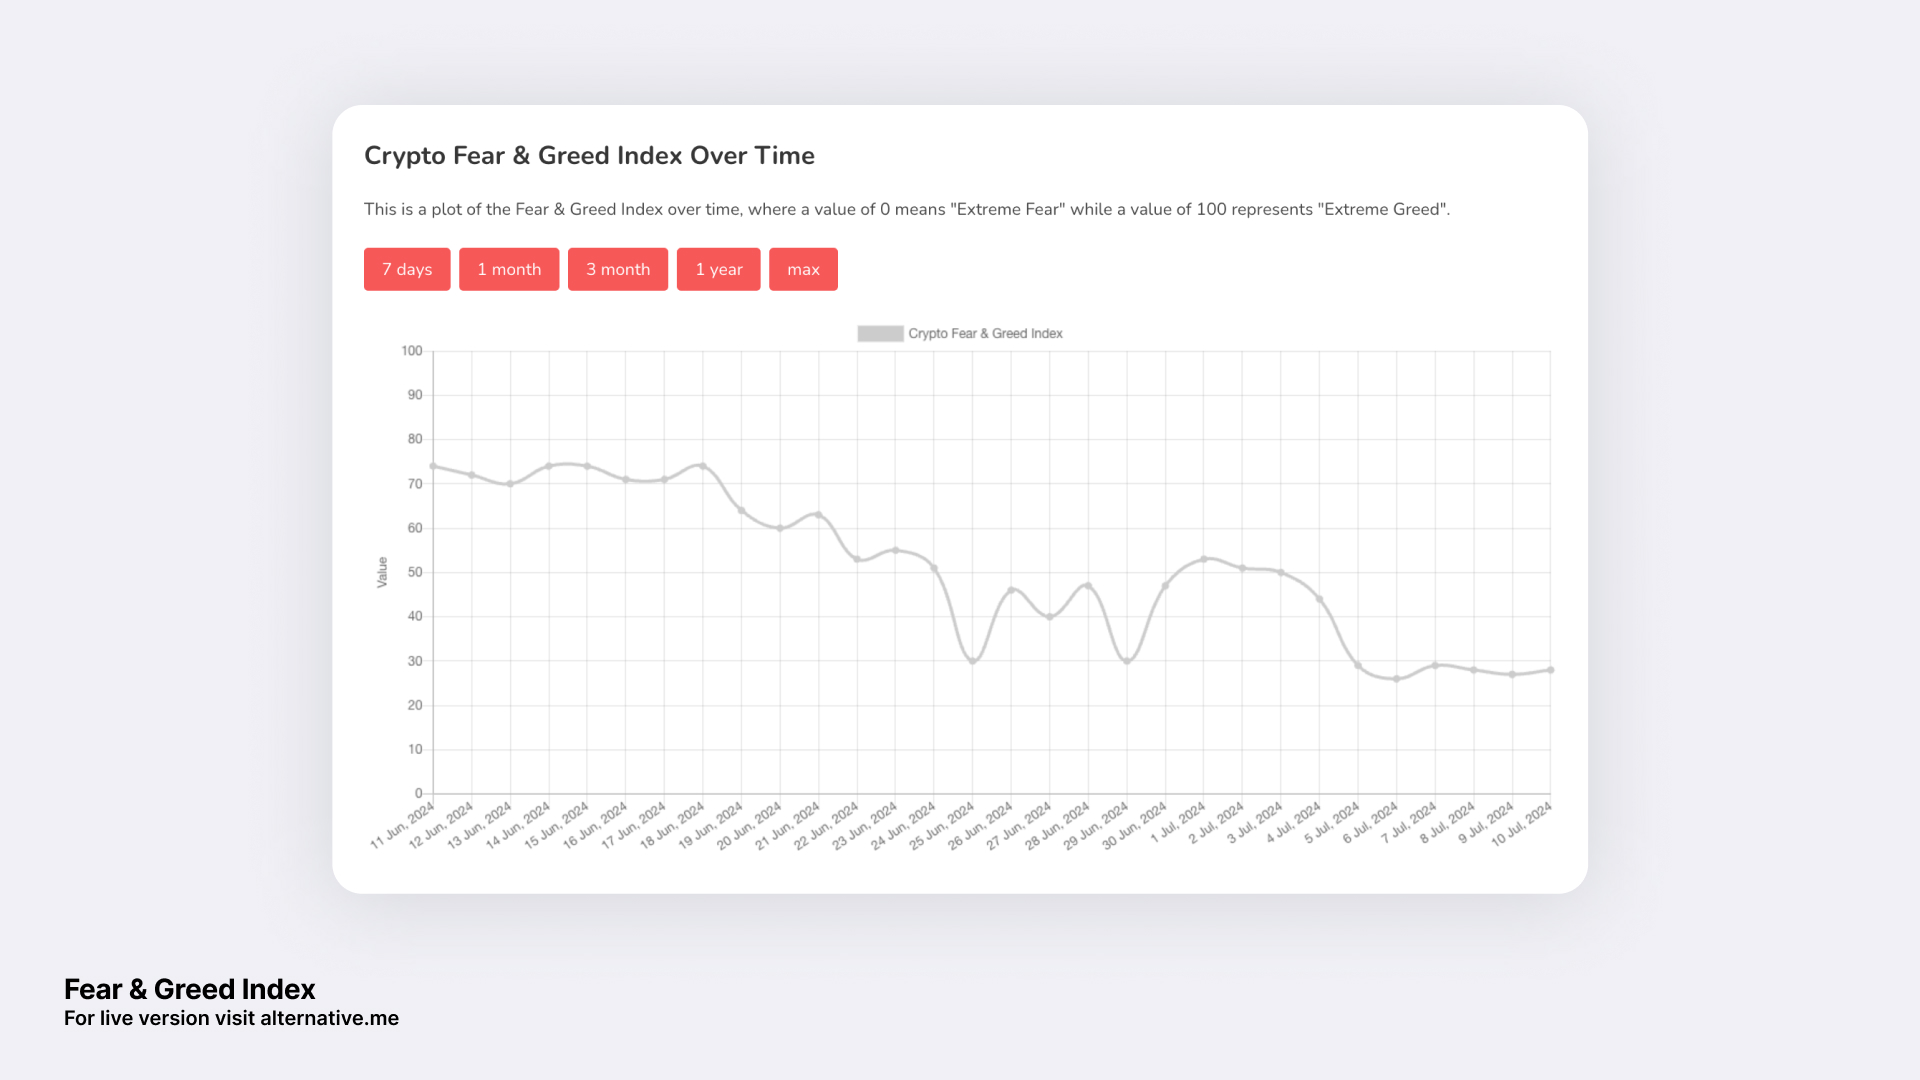Click the Fear & Greed Index footer heading

point(189,989)
